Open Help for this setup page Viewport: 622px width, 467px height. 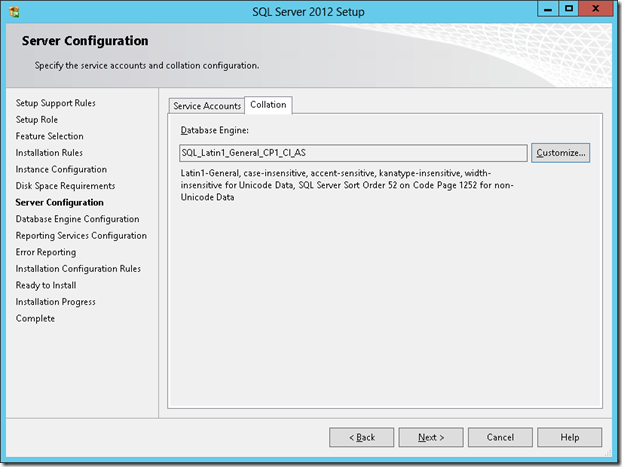570,437
